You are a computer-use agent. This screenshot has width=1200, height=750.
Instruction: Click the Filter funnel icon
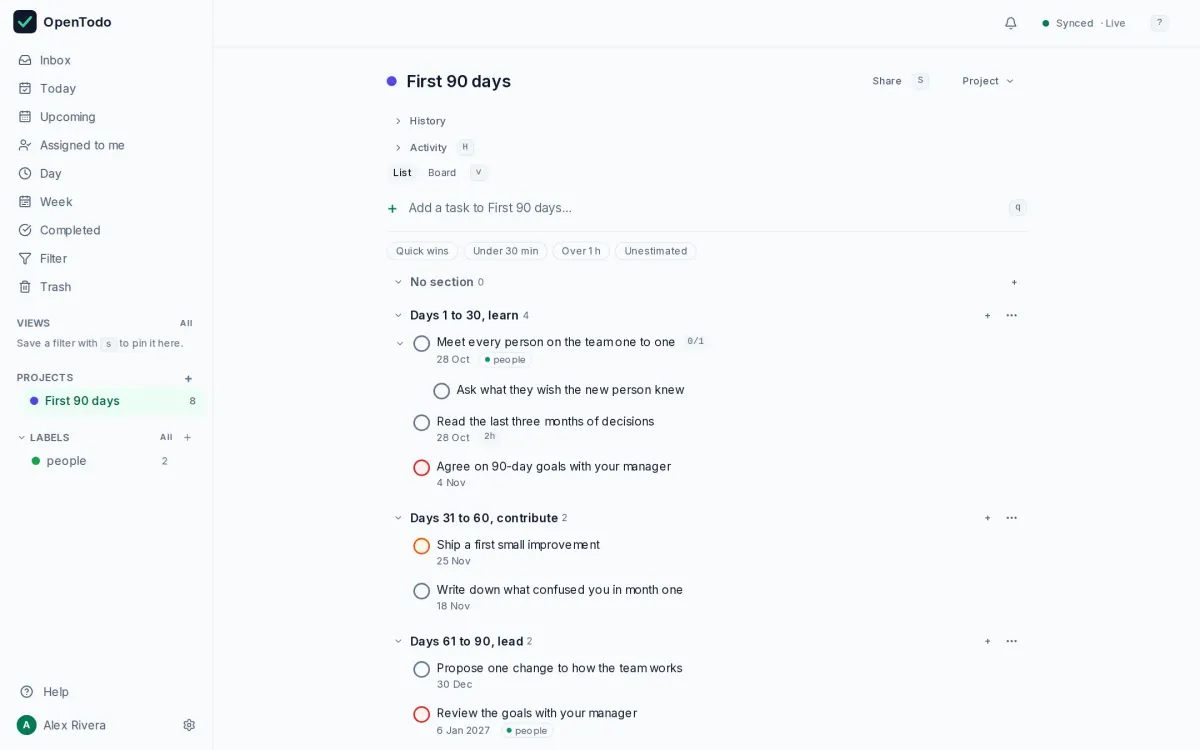[25, 258]
